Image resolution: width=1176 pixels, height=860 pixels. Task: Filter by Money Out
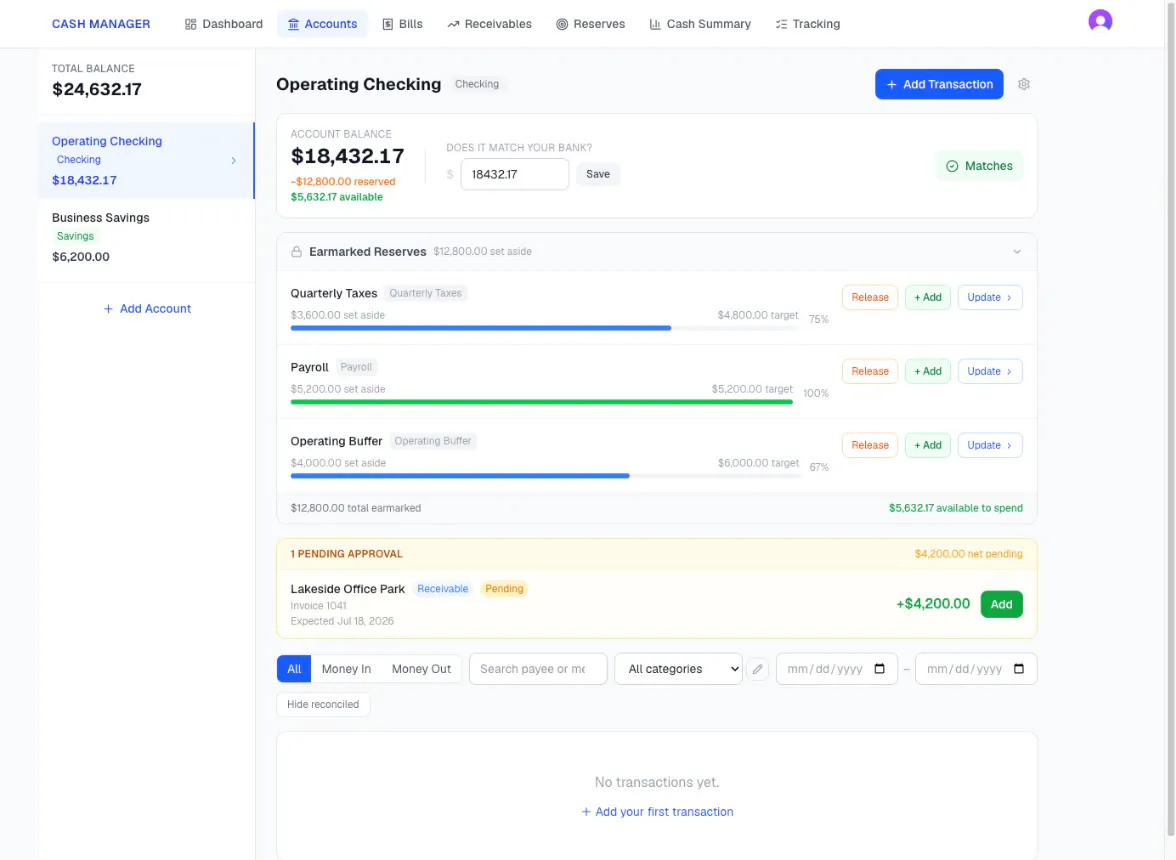coord(421,669)
